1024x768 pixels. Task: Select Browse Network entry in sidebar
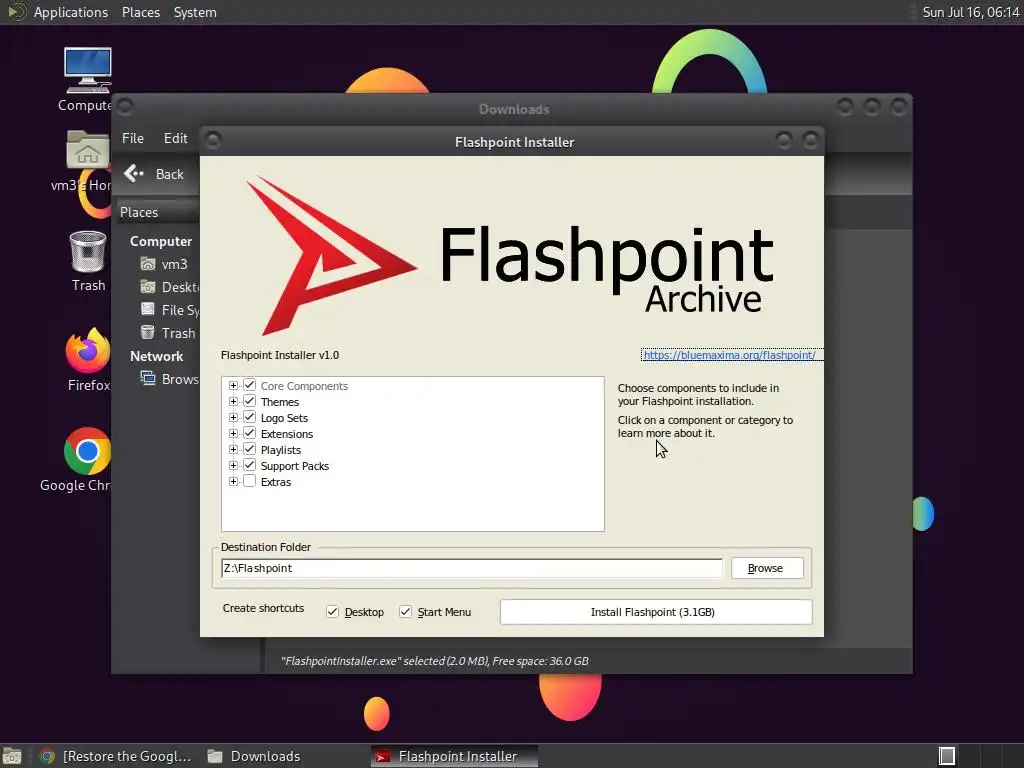click(x=168, y=379)
